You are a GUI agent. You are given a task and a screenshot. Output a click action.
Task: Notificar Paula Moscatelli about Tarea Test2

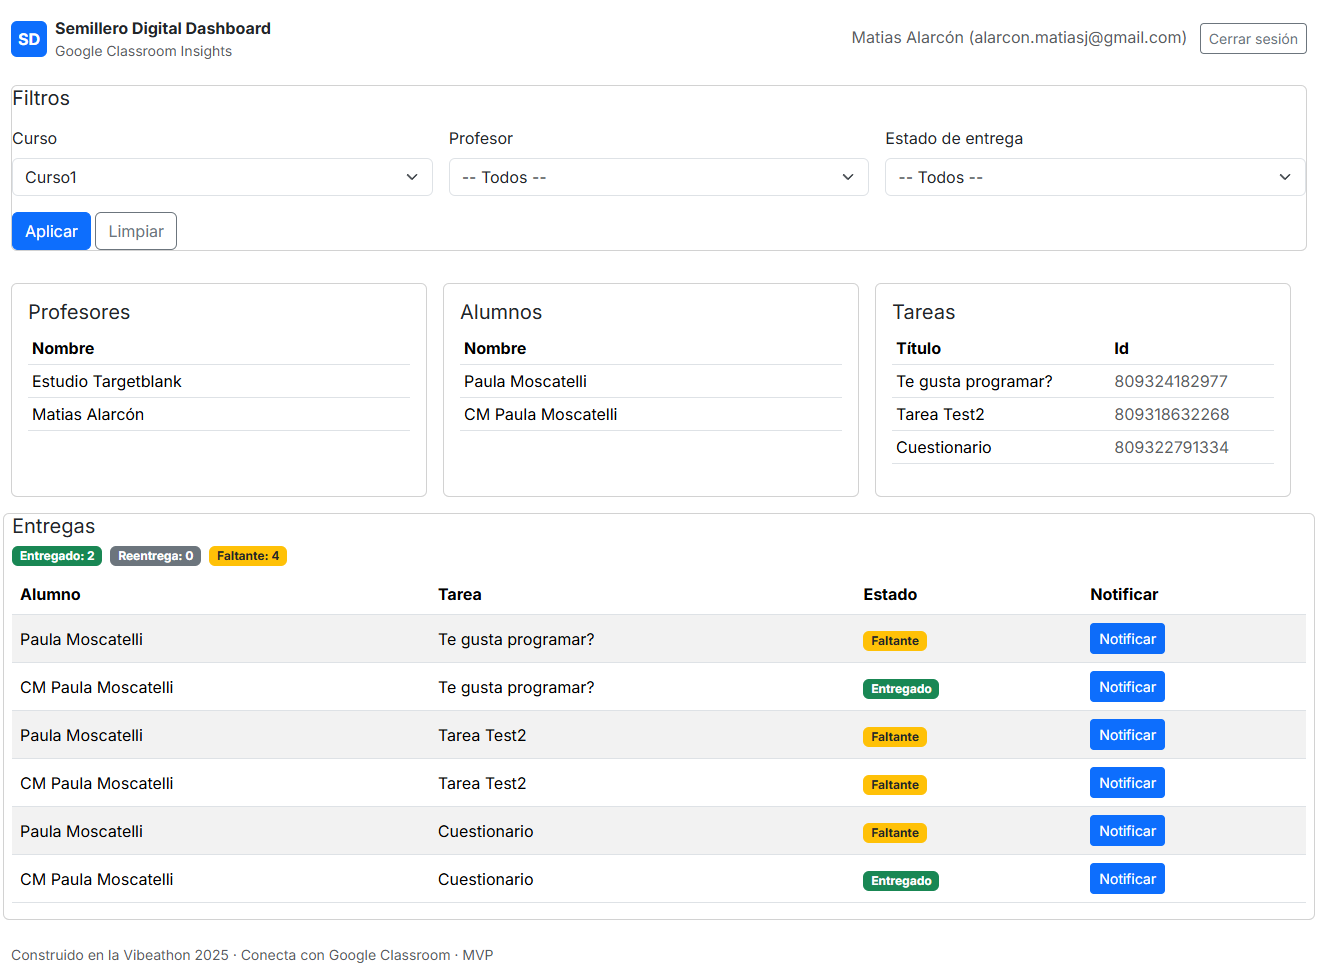tap(1127, 734)
